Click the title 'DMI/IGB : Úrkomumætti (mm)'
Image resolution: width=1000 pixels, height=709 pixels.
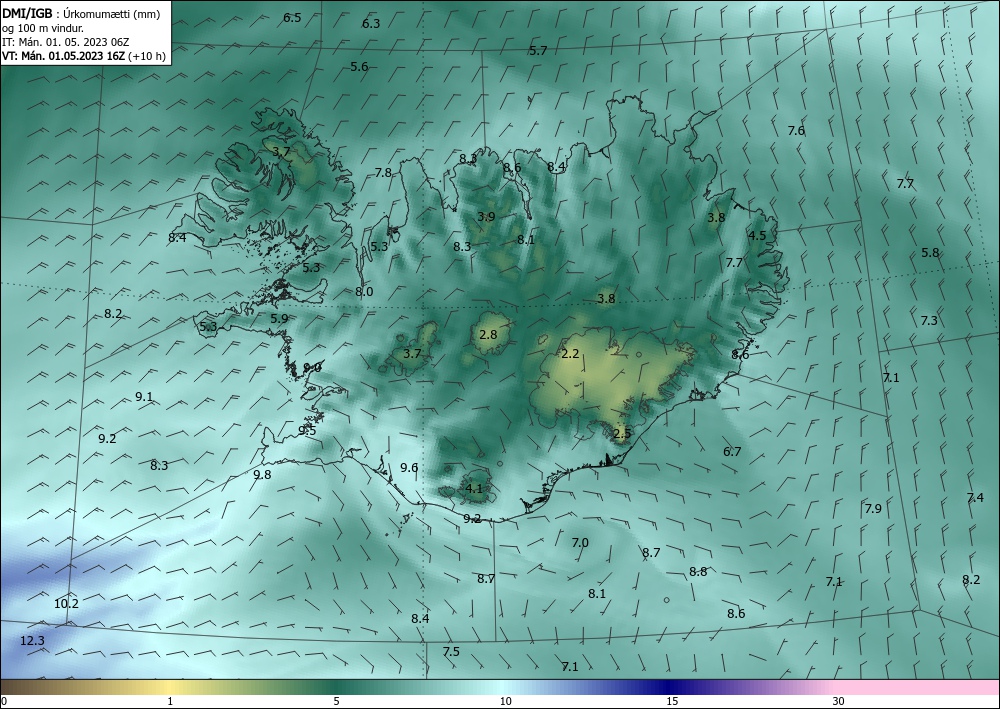(x=81, y=14)
